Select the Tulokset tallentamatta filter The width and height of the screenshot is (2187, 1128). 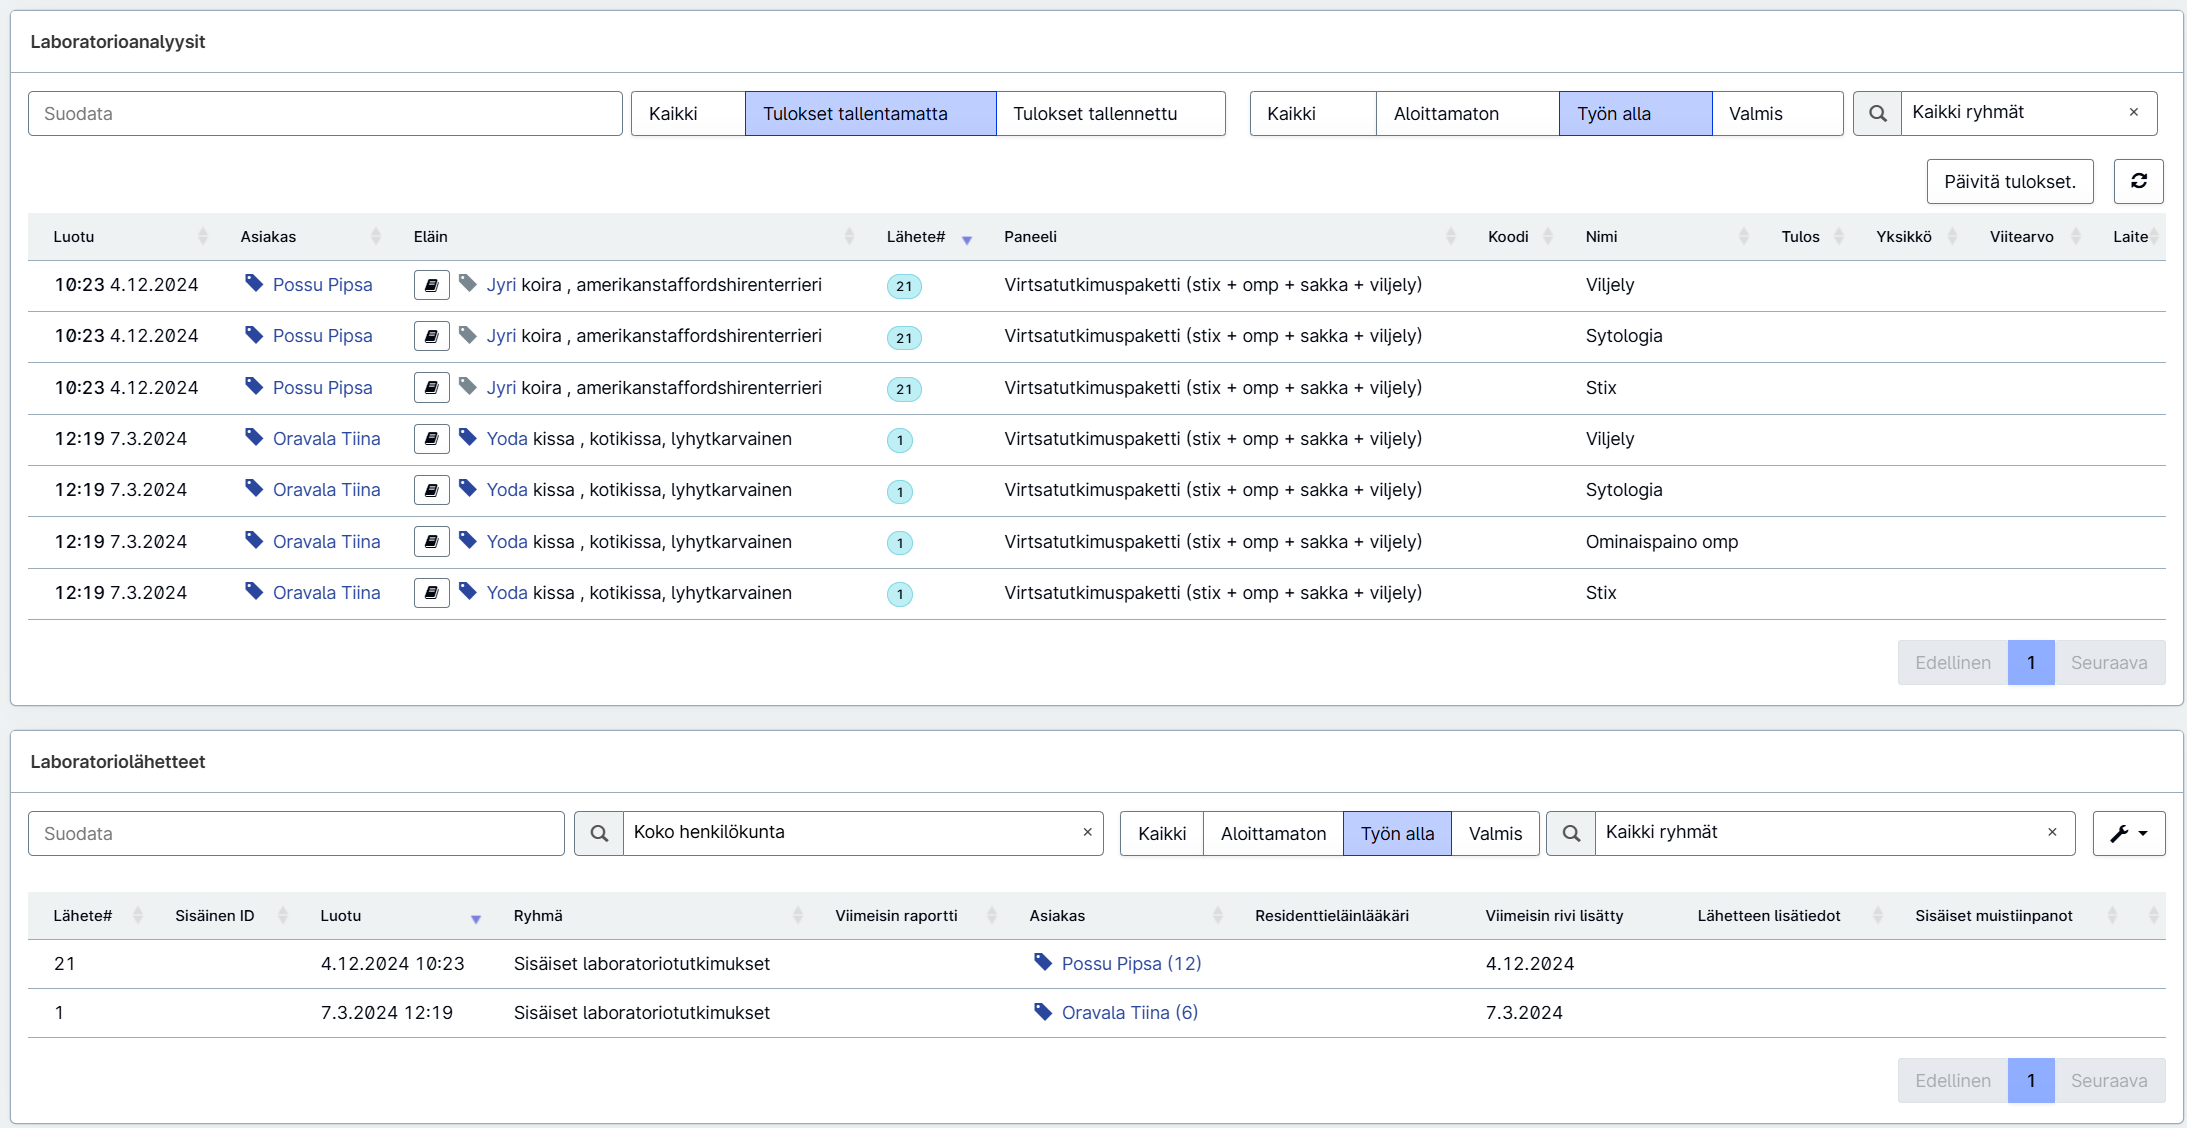[x=870, y=113]
